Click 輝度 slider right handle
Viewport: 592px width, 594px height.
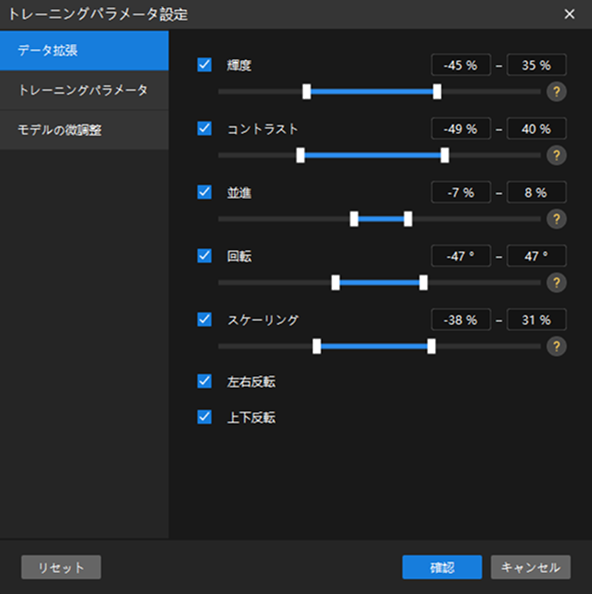point(437,92)
